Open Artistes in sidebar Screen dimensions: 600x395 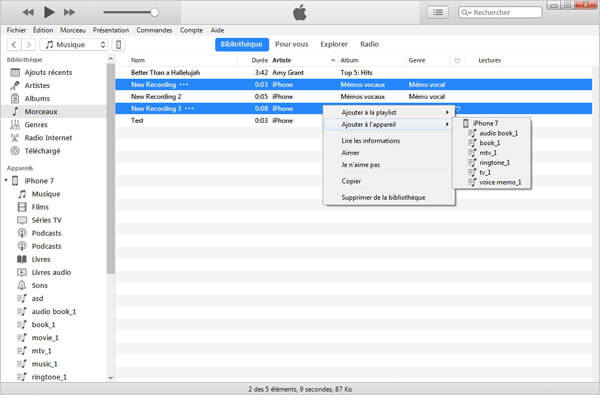point(37,85)
